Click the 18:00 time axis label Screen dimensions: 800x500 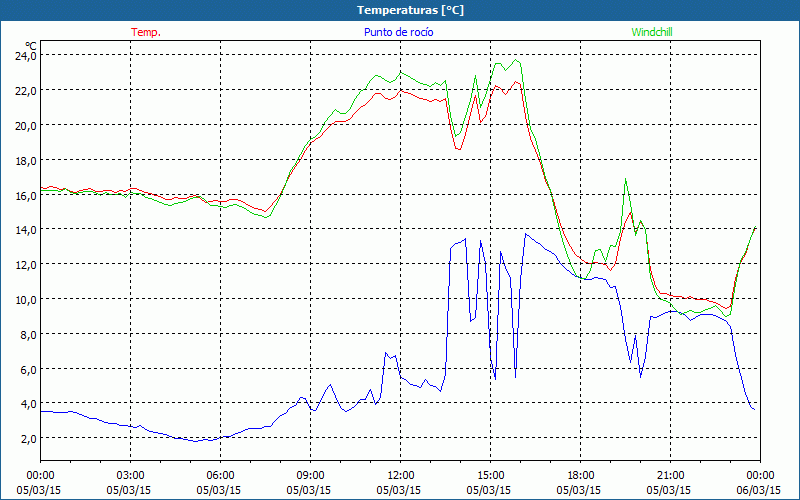[x=581, y=476]
